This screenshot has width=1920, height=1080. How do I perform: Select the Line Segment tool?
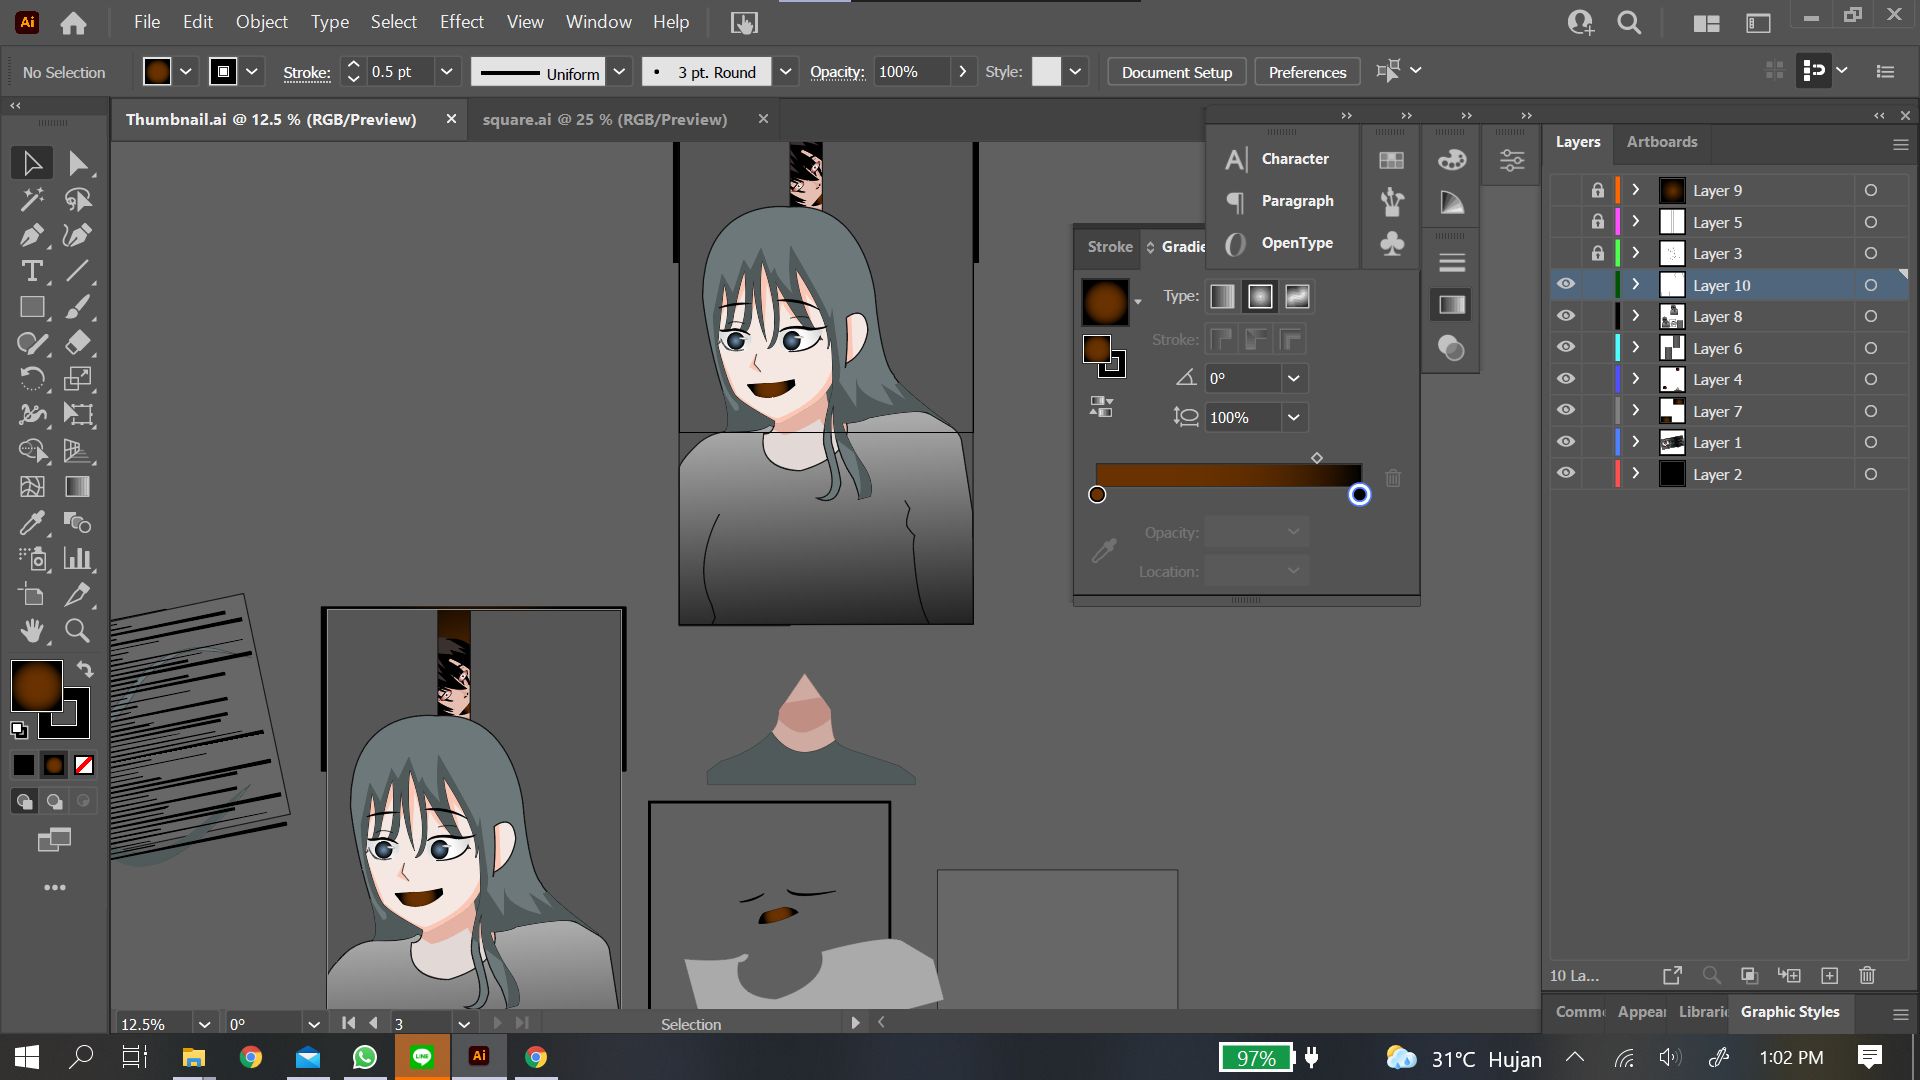point(78,271)
